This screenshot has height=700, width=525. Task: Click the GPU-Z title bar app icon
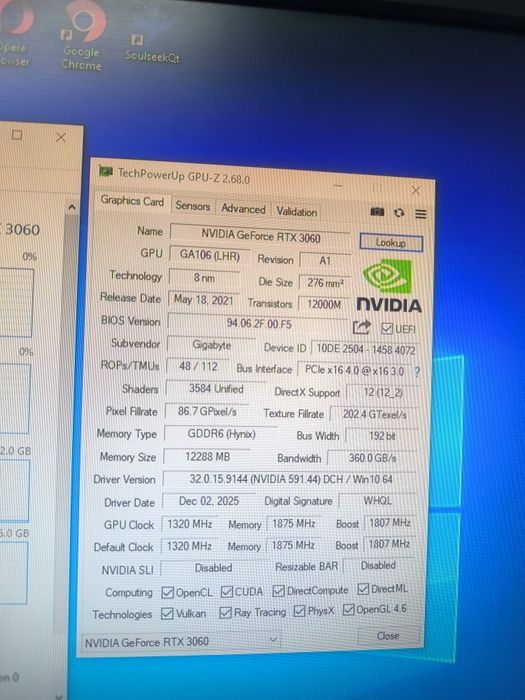(x=105, y=171)
